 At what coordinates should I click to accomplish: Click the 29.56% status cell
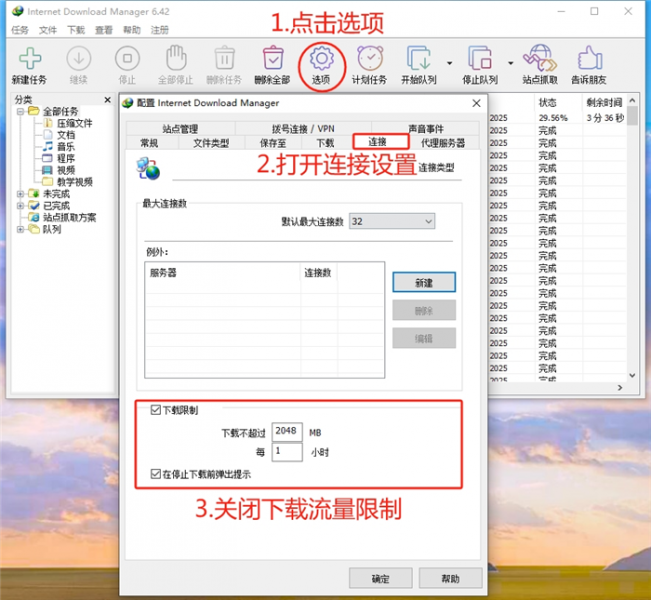pyautogui.click(x=553, y=118)
